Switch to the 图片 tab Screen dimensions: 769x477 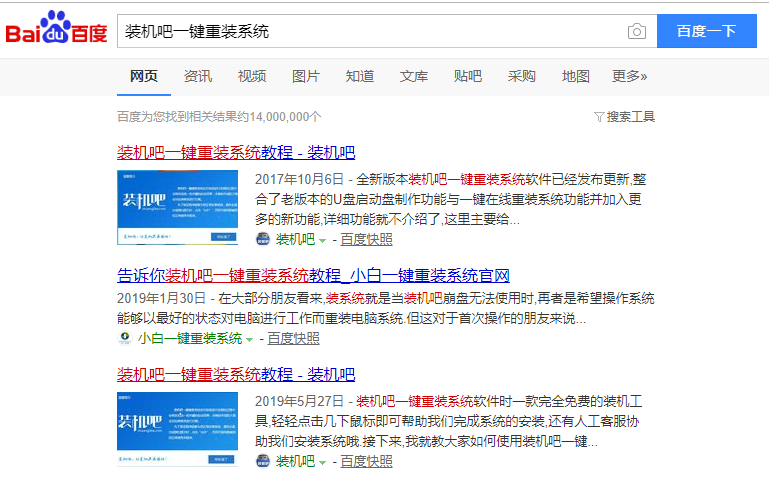coord(306,76)
